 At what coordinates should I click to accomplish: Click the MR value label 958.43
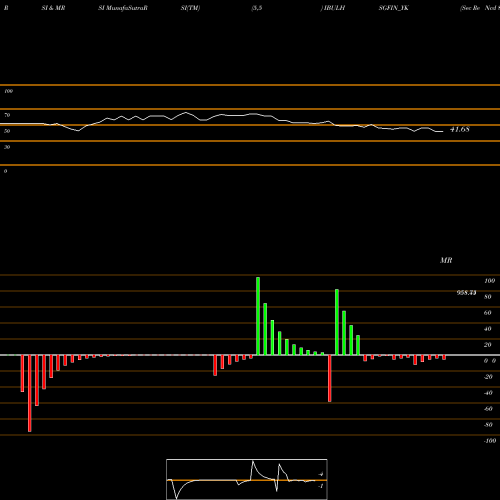[466, 293]
